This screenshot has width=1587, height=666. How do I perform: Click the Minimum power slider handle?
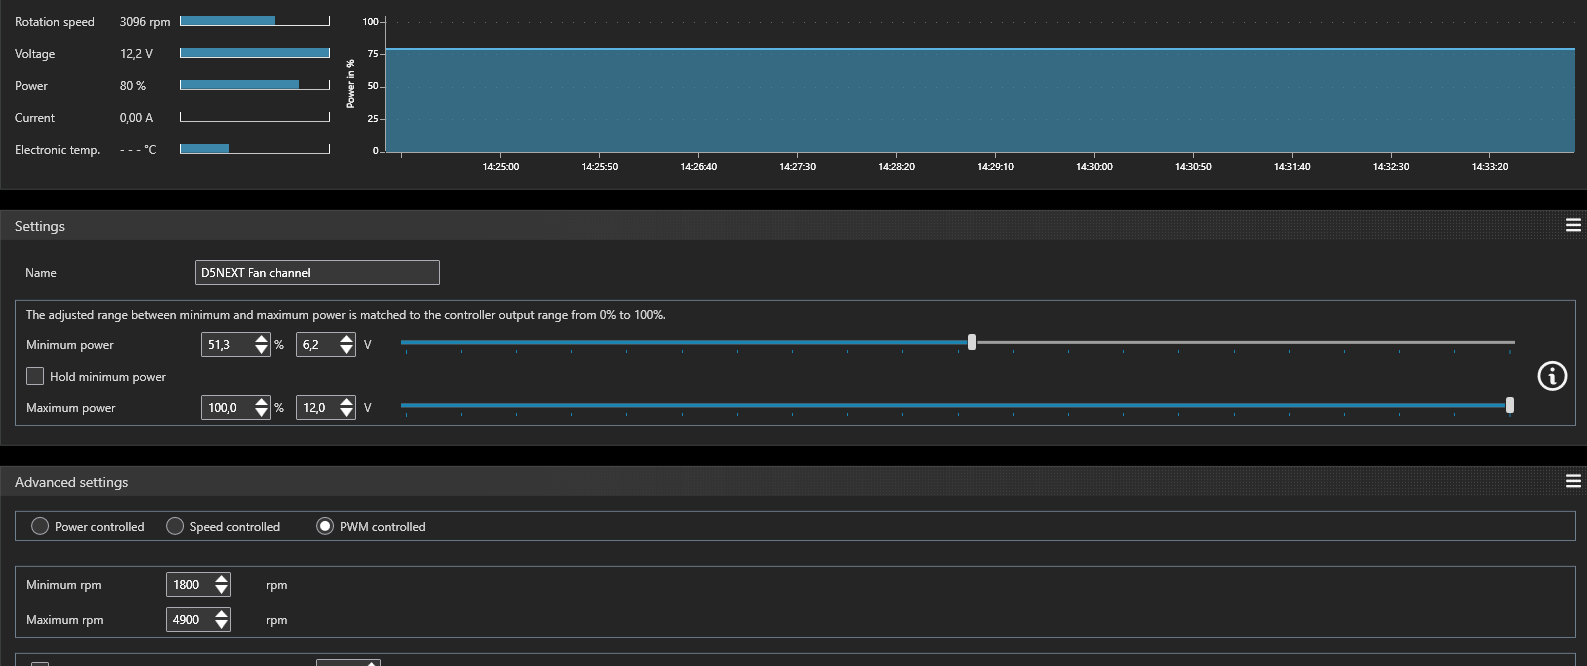coord(972,342)
